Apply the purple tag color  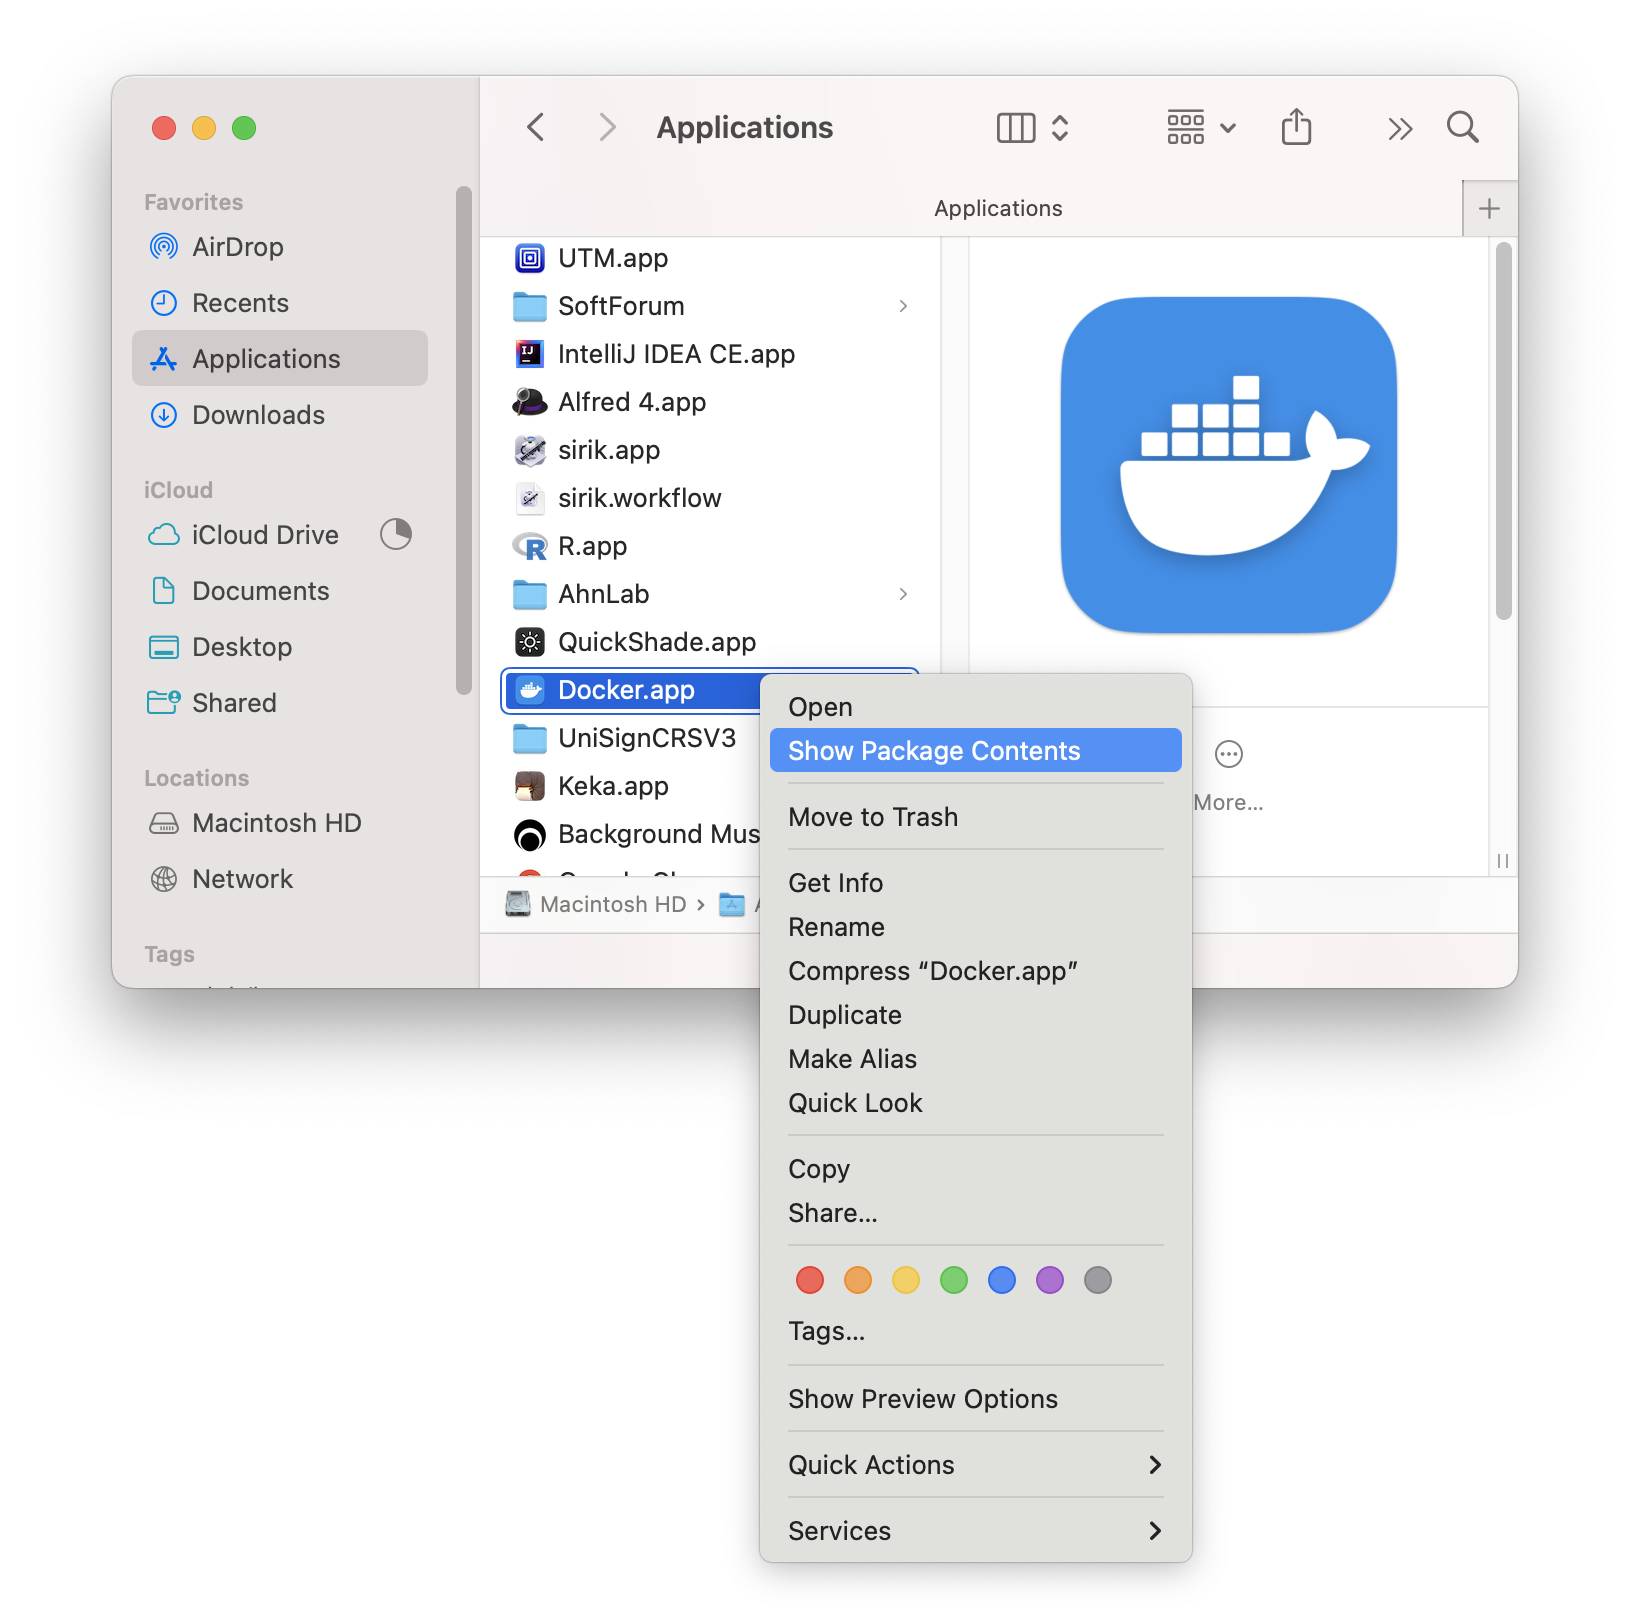[x=1050, y=1280]
